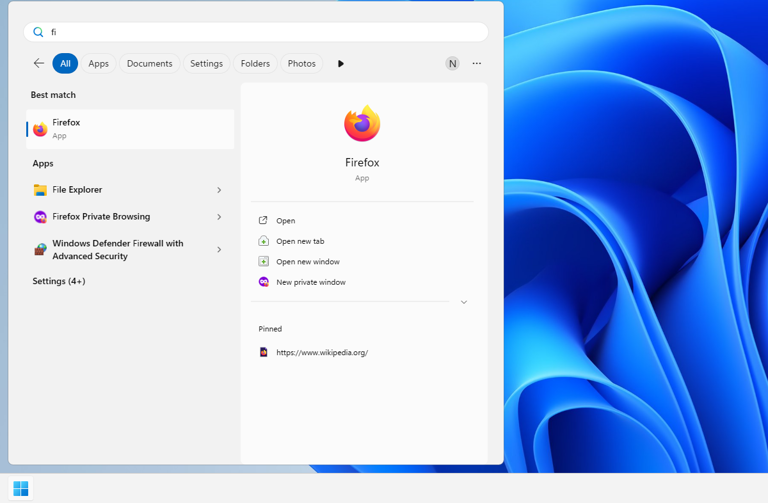Expand the Firefox actions list chevron
The image size is (768, 503).
tap(464, 302)
